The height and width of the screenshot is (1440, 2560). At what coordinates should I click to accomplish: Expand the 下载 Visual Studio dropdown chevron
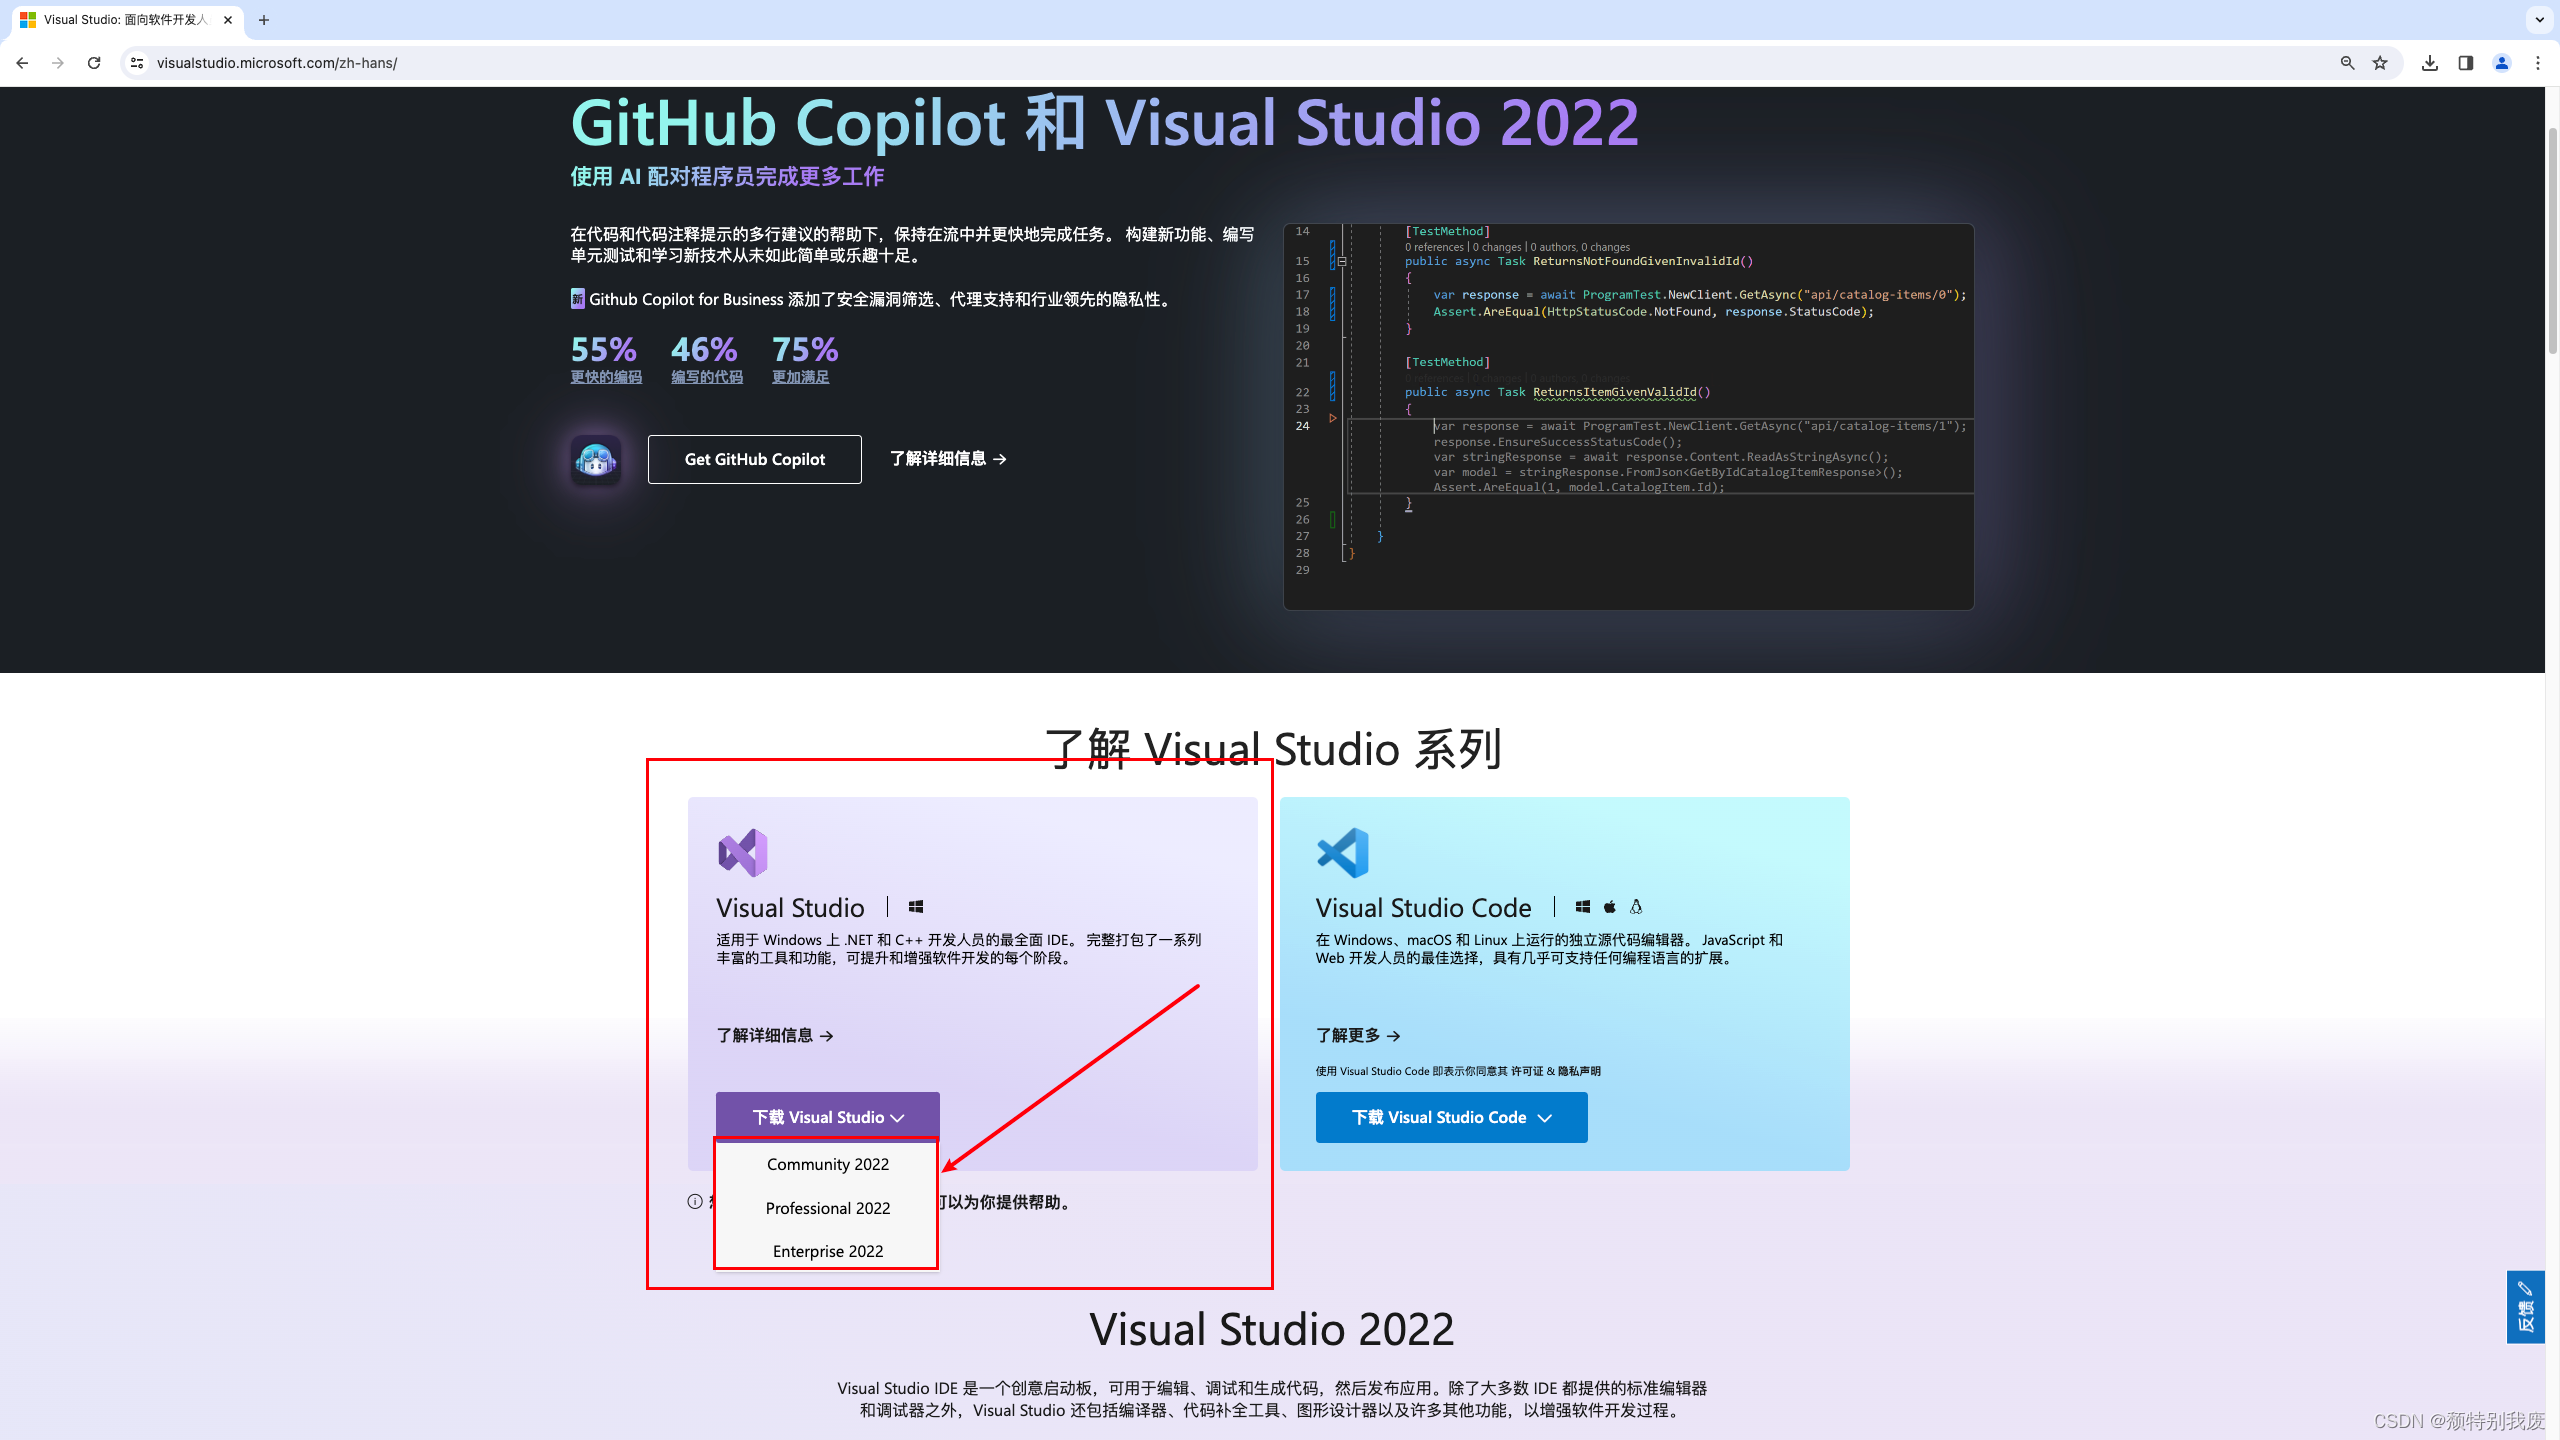click(x=898, y=1117)
